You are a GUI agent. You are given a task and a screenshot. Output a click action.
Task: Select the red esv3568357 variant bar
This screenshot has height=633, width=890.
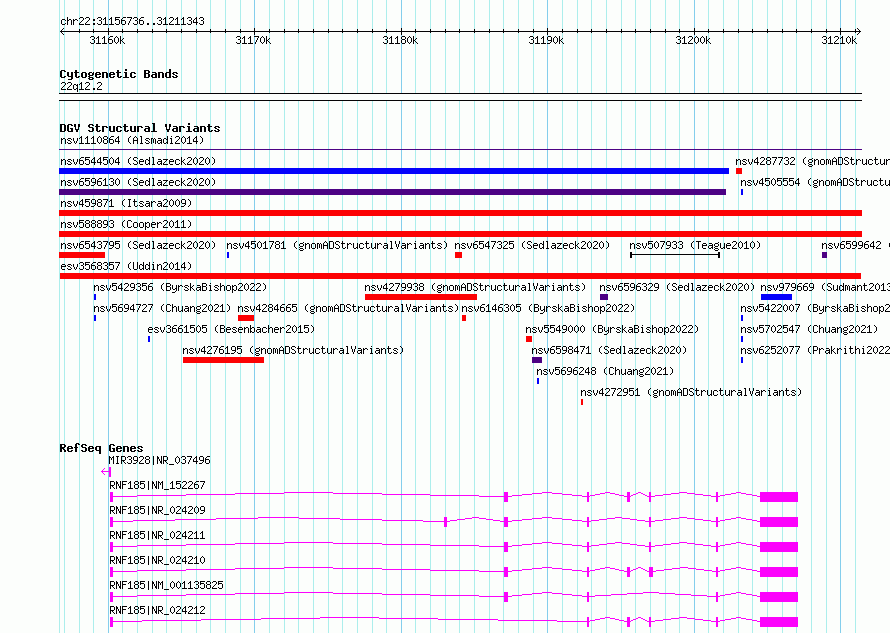pos(460,276)
